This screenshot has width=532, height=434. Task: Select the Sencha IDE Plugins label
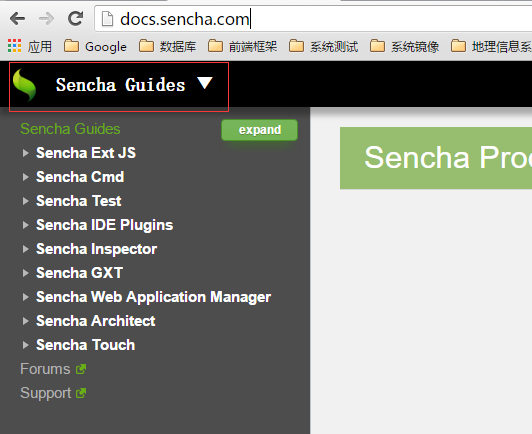[104, 225]
